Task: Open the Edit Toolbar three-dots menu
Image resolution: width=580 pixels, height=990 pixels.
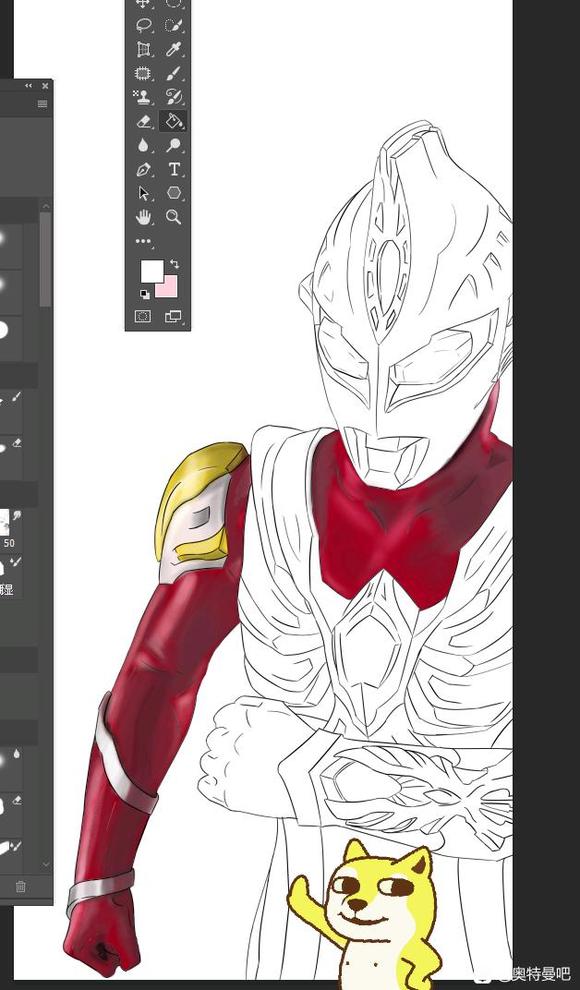Action: tap(144, 241)
